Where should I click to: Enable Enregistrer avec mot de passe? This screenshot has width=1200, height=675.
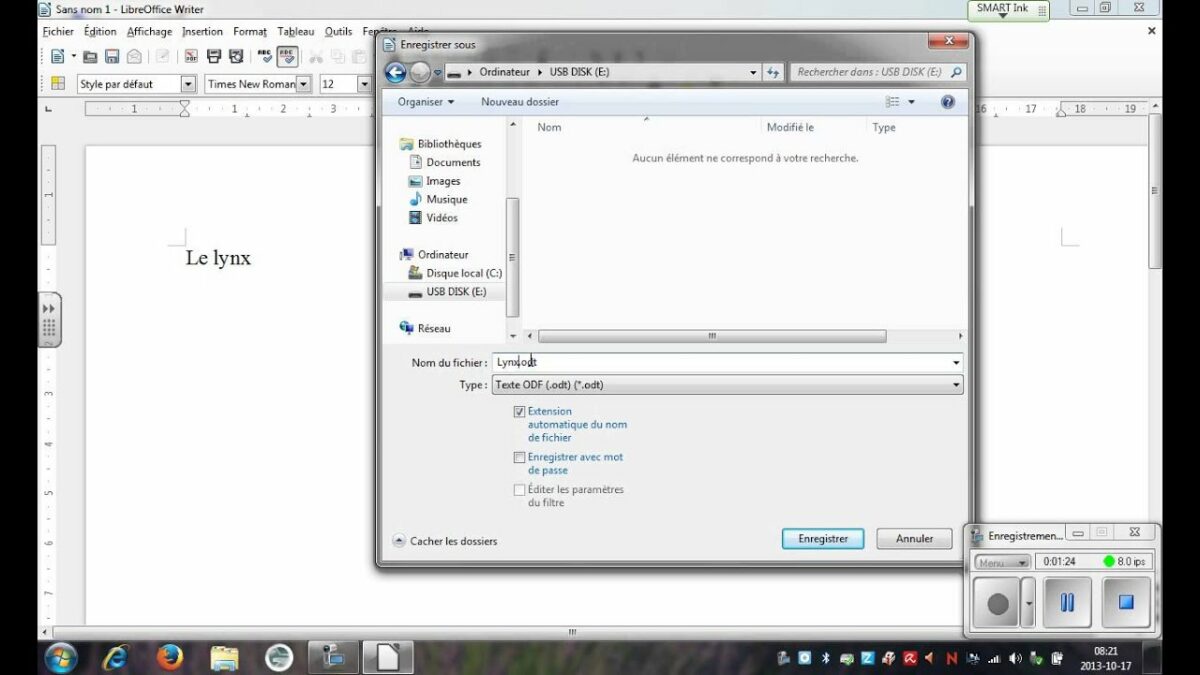[x=519, y=457]
